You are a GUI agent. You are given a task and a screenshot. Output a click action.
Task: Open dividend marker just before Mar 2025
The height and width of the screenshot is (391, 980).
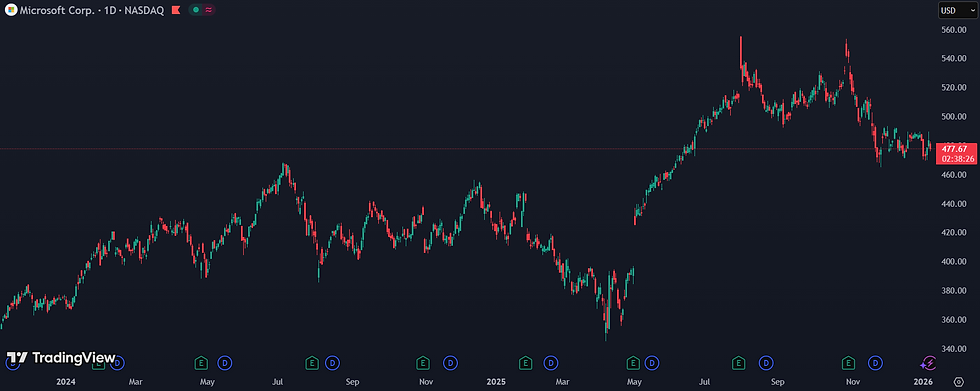551,362
